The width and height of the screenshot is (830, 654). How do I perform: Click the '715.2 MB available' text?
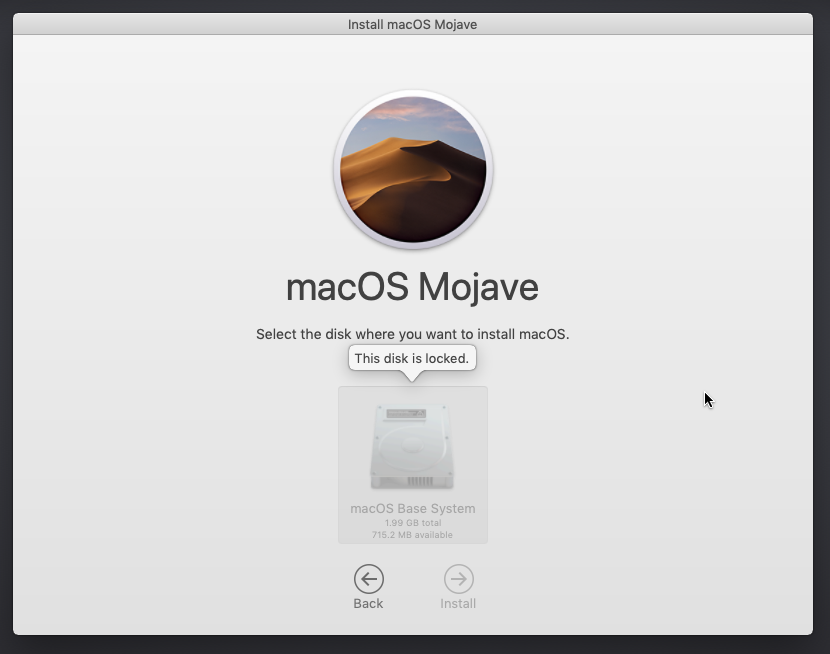(x=412, y=535)
